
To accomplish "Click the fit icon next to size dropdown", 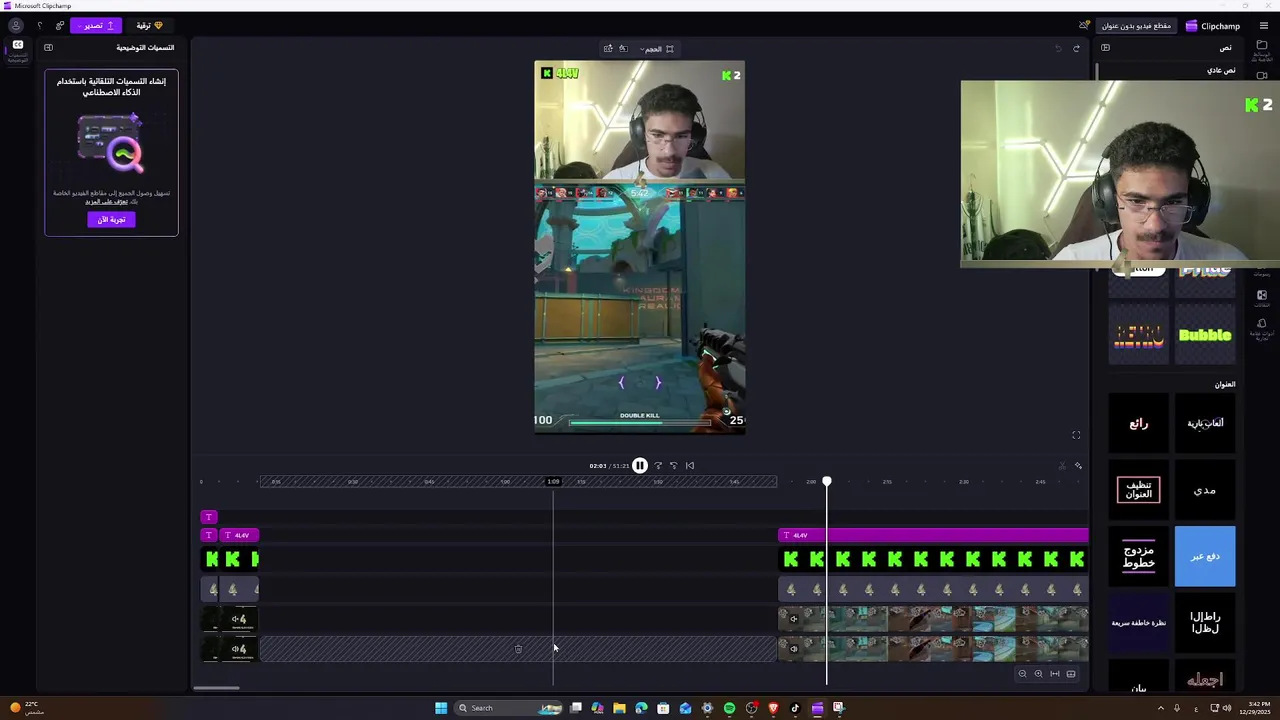I will click(670, 48).
